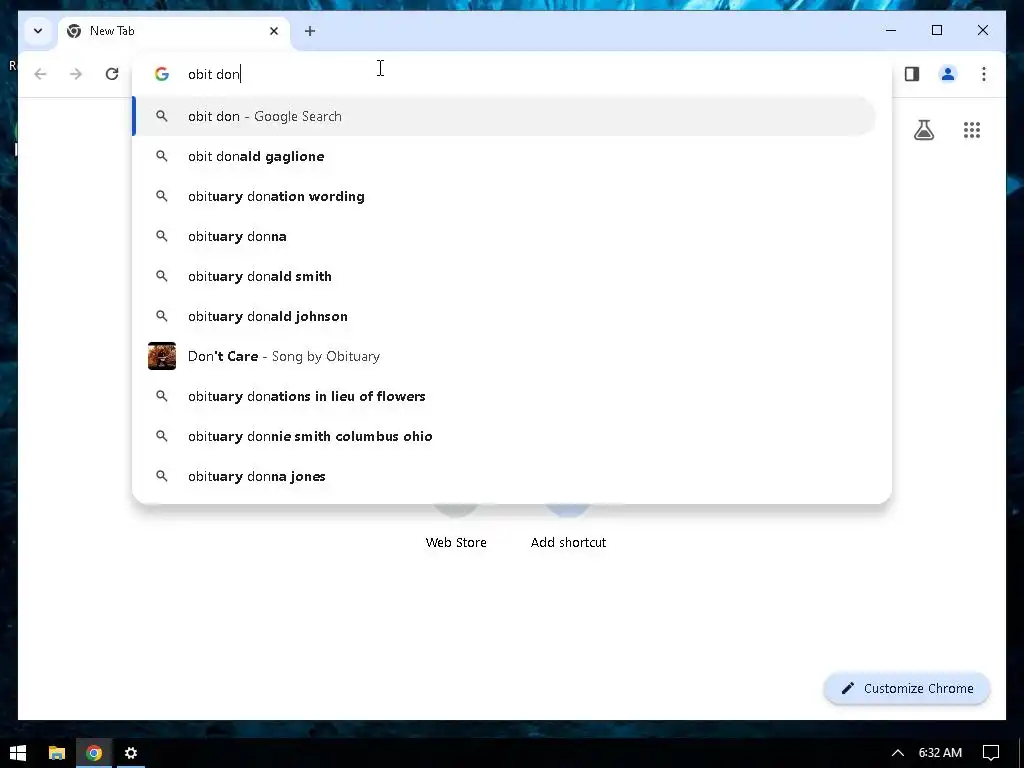The height and width of the screenshot is (768, 1024).
Task: Reload the page
Action: (112, 74)
